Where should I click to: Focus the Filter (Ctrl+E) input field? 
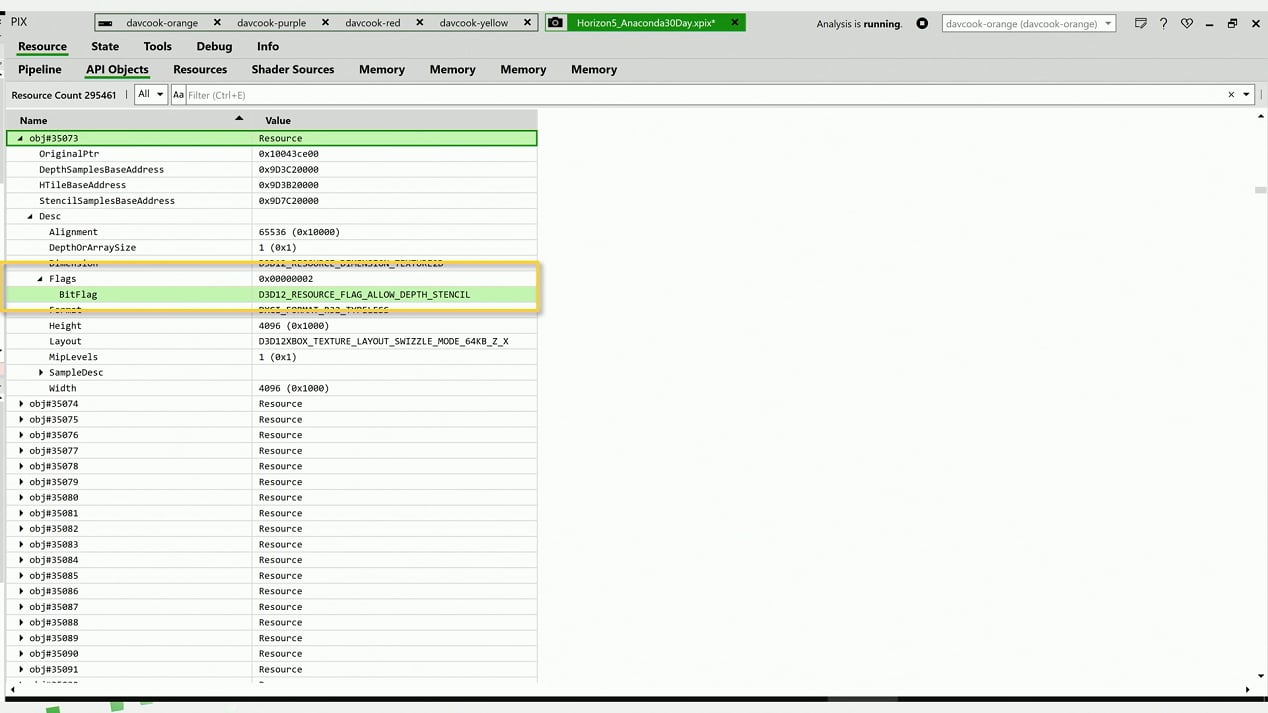[x=705, y=95]
